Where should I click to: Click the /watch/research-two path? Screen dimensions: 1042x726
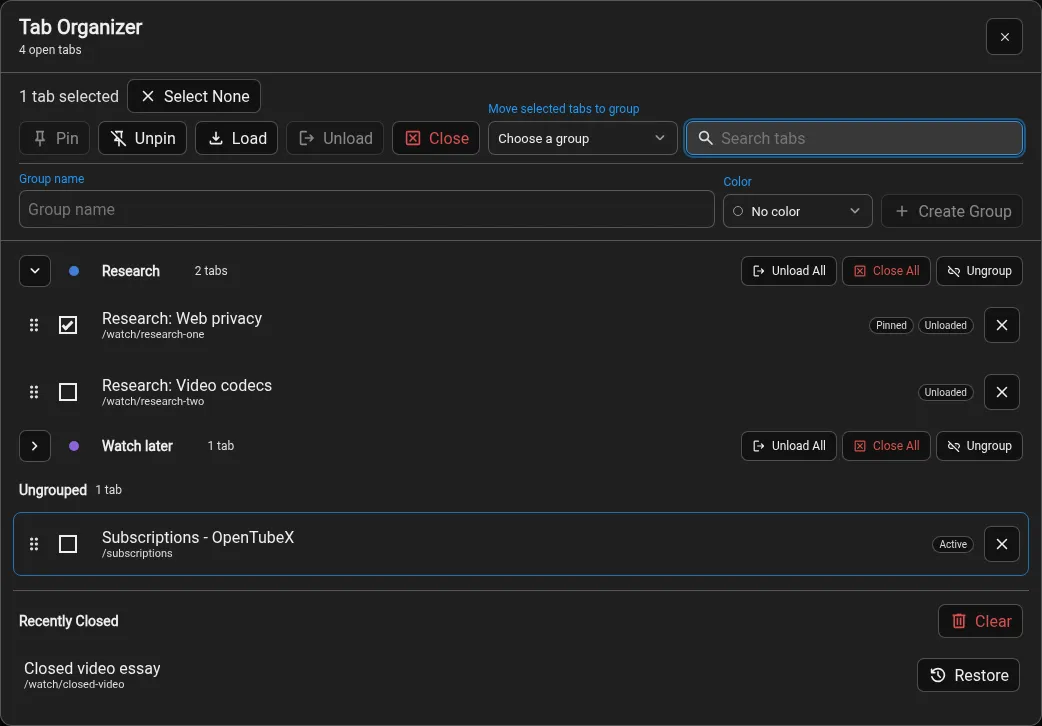click(x=153, y=402)
